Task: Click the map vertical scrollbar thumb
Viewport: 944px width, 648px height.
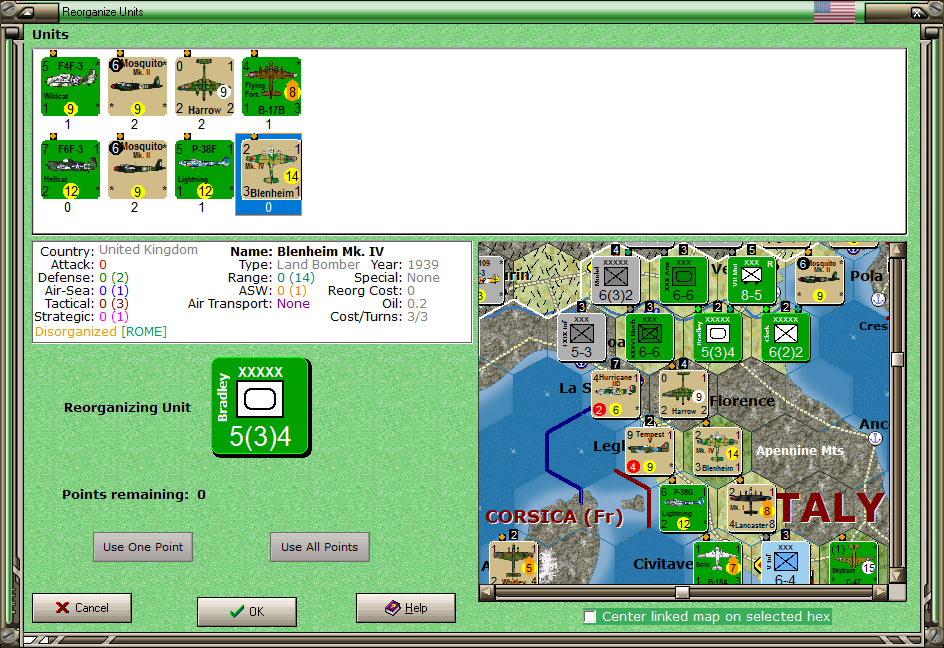Action: [897, 360]
